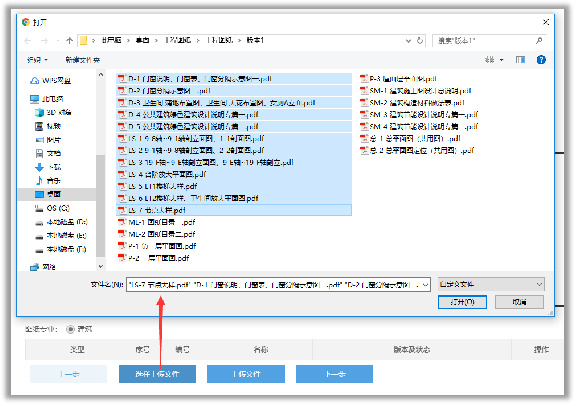Click the Cancel button in the dialog
The height and width of the screenshot is (406, 576).
click(519, 302)
